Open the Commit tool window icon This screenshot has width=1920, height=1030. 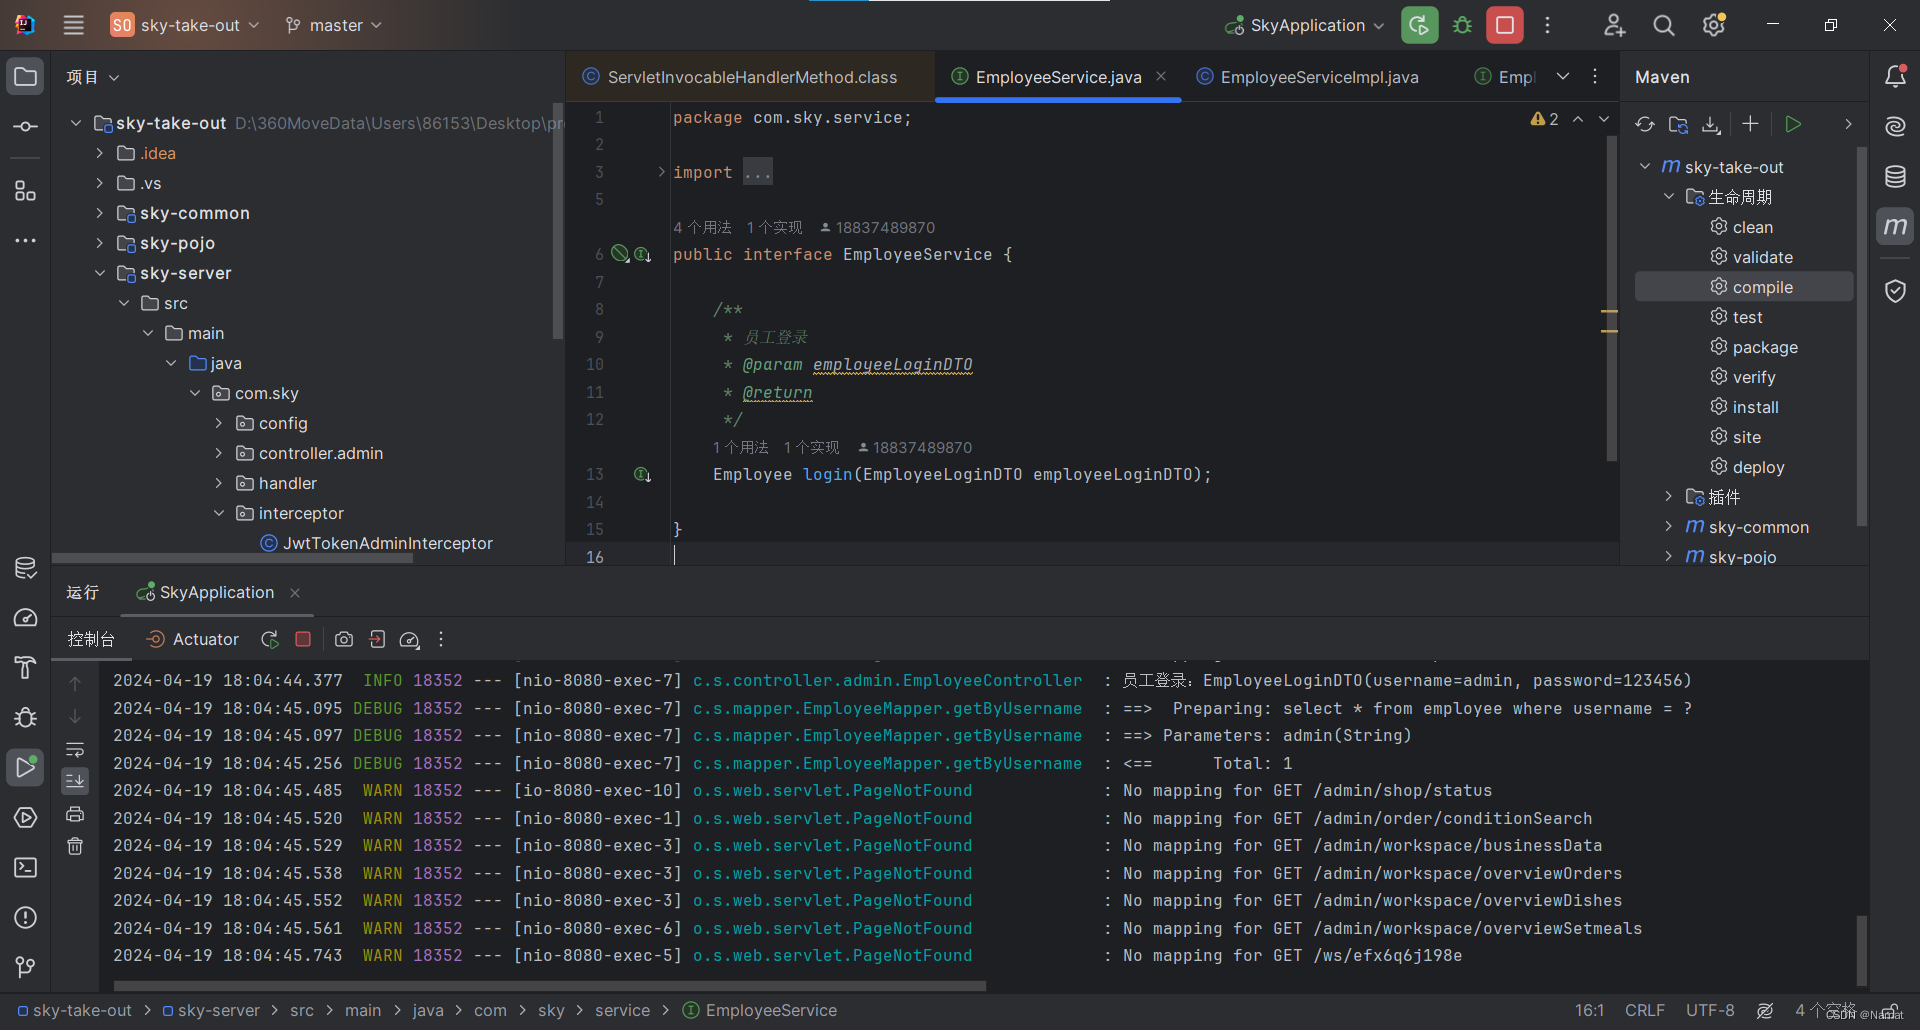click(26, 127)
